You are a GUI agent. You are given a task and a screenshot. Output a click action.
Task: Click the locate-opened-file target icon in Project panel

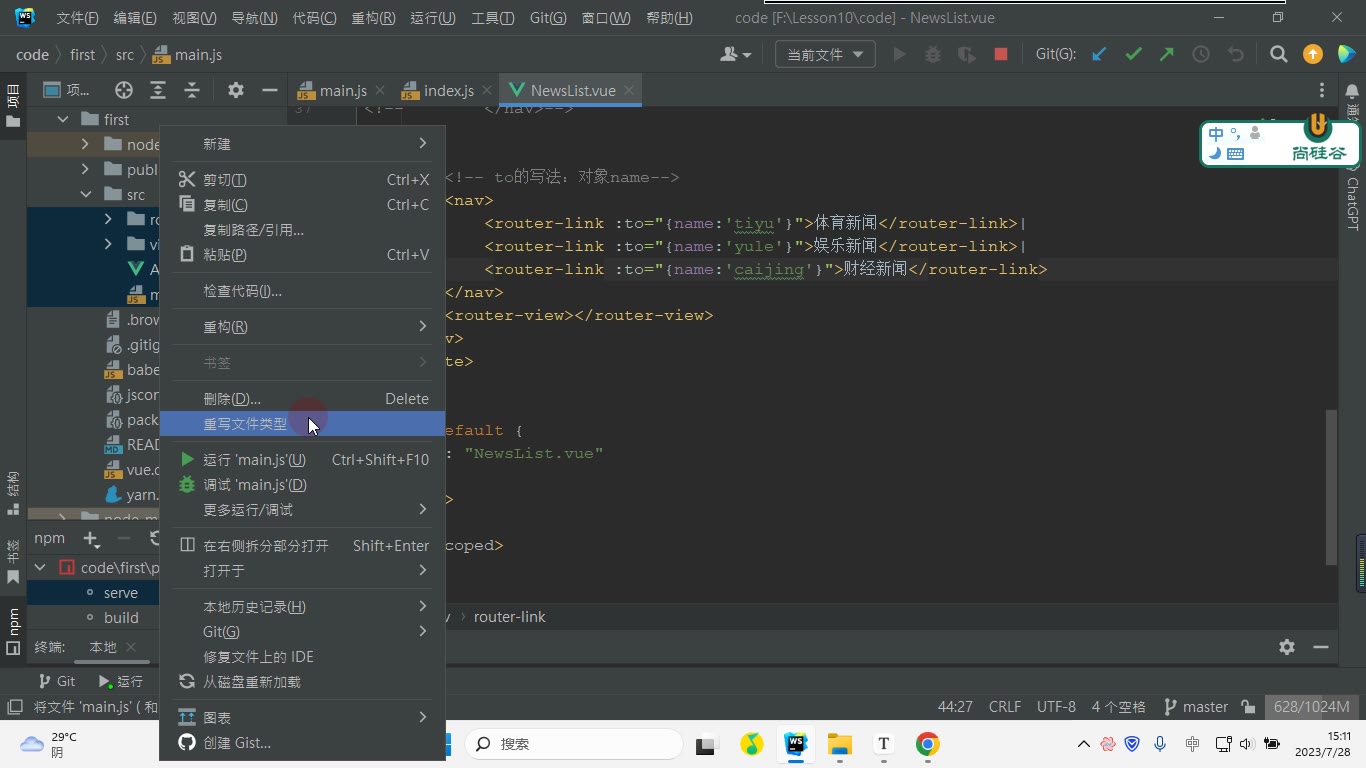click(x=124, y=90)
